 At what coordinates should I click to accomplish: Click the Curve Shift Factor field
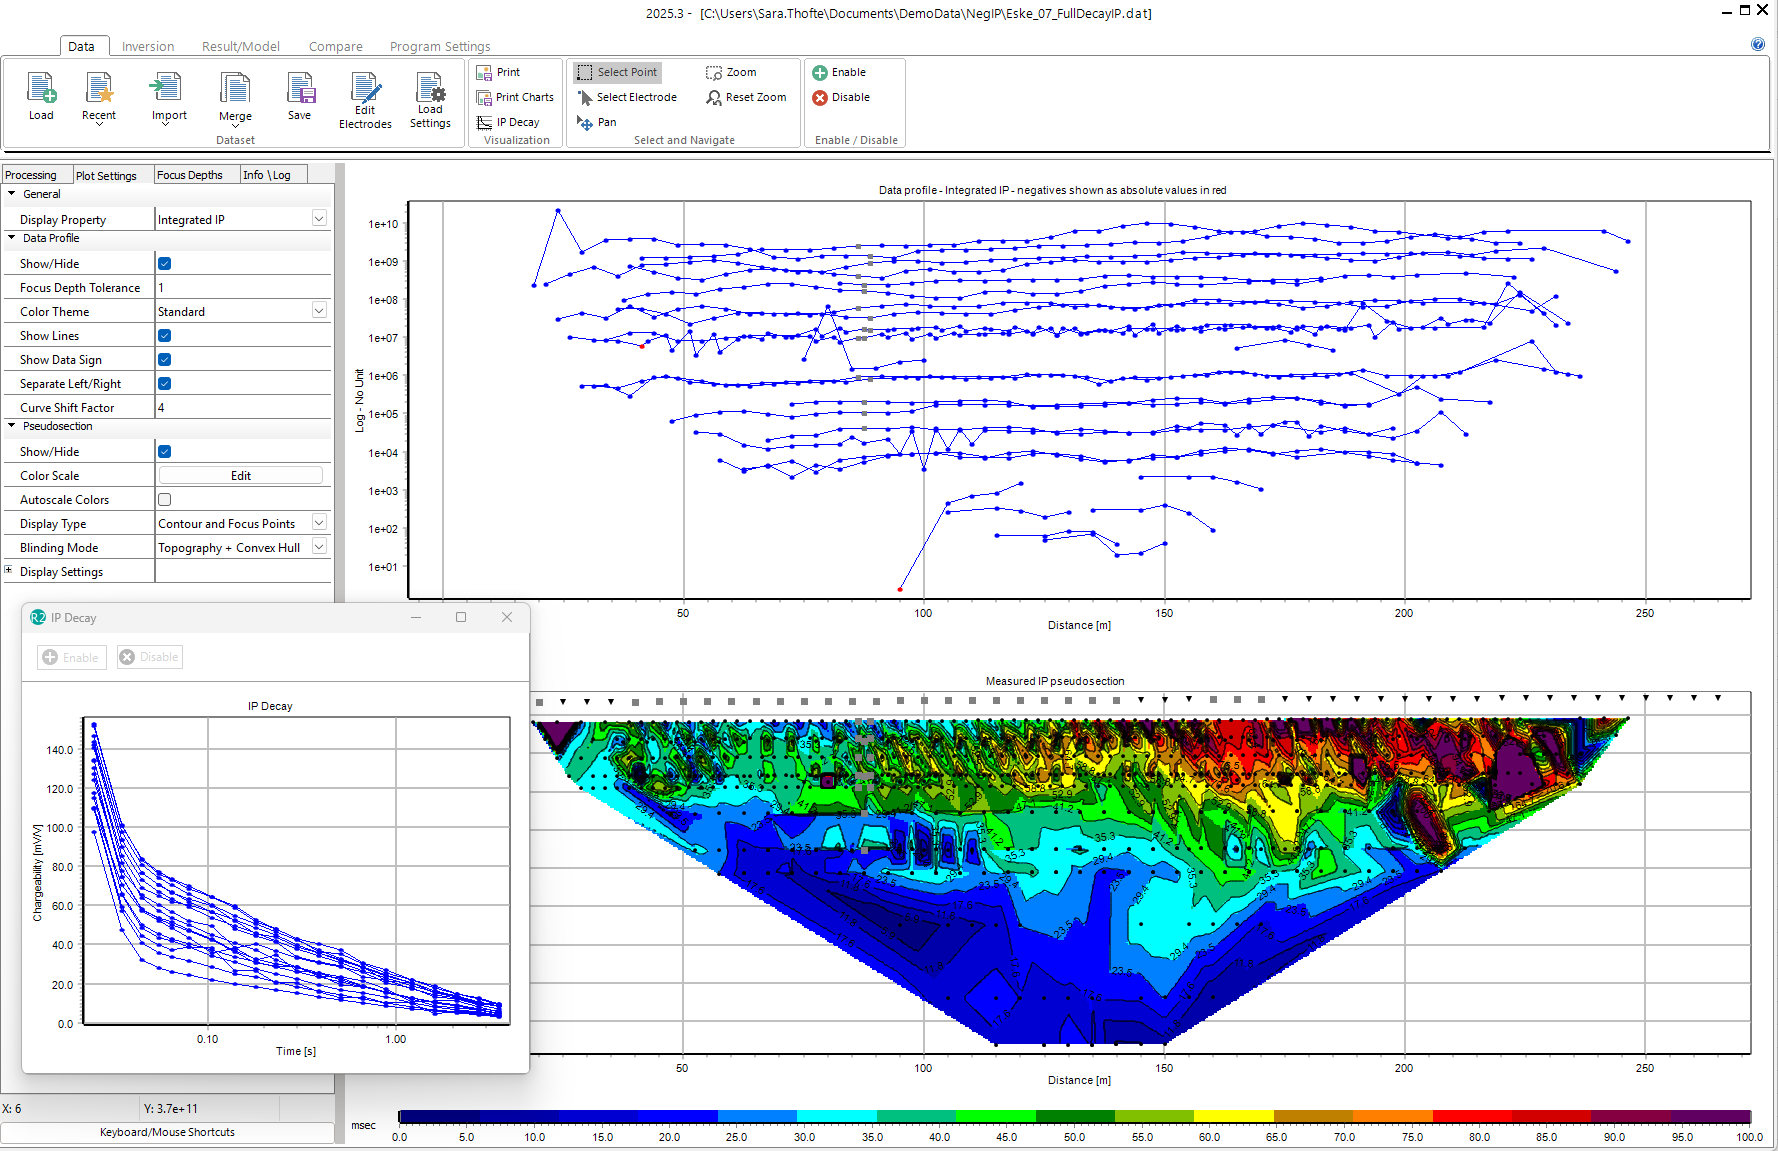[x=242, y=408]
